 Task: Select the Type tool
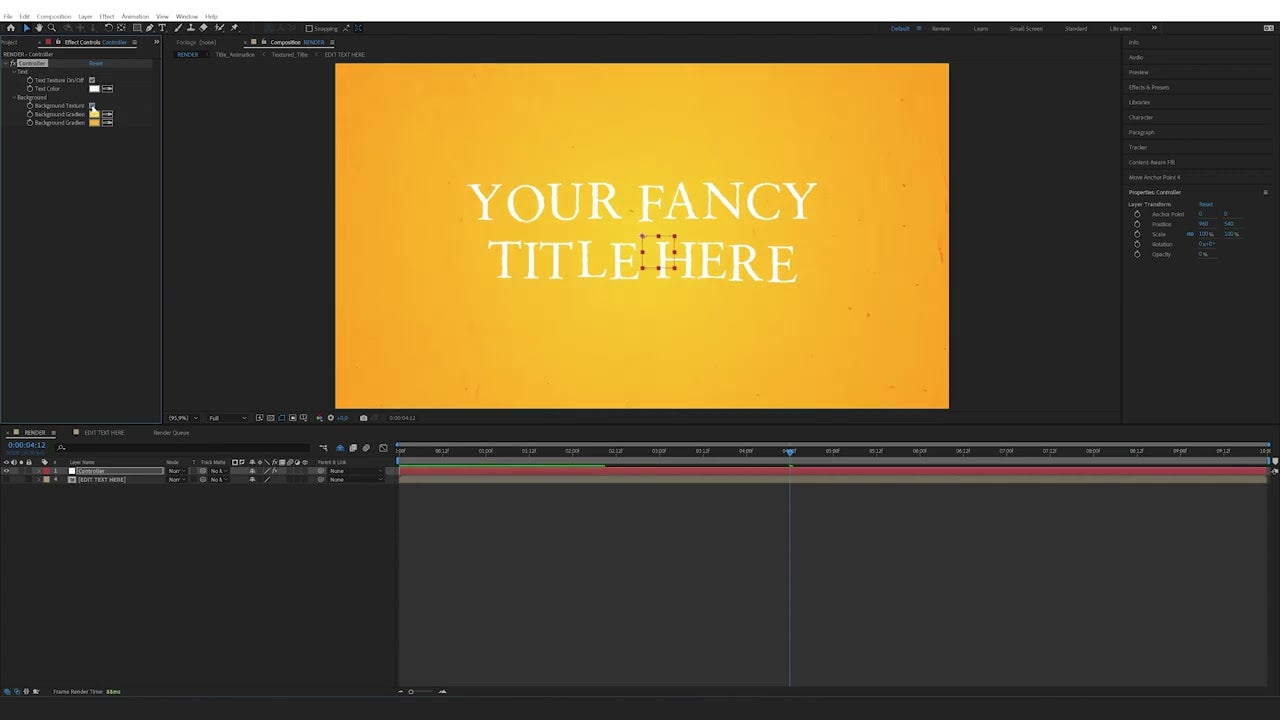(x=164, y=28)
